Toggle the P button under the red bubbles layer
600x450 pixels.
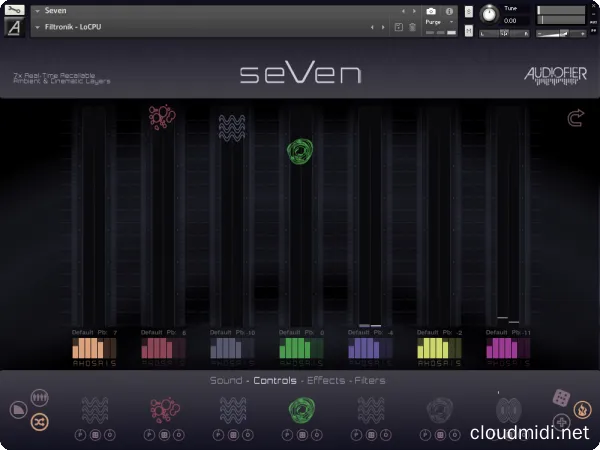(149, 435)
